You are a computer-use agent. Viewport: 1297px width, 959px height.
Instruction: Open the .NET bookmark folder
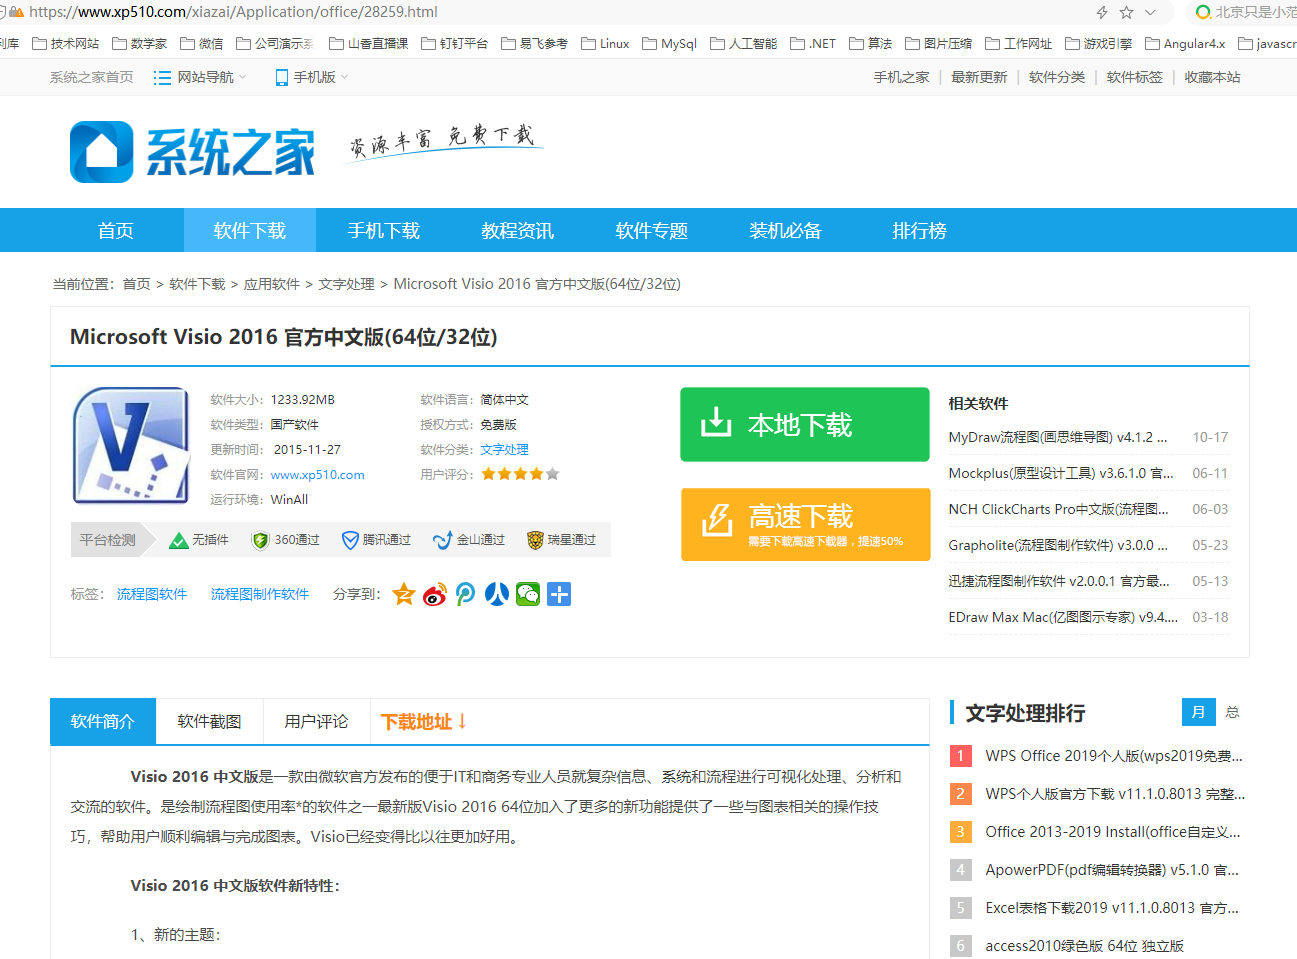click(813, 44)
